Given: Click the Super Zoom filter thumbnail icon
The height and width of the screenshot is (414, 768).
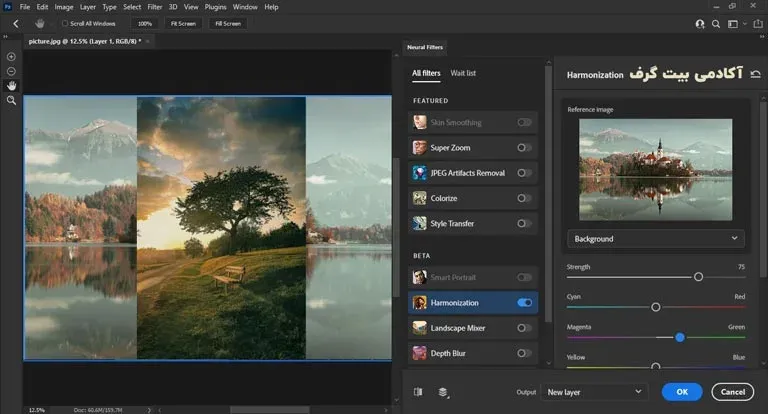Looking at the screenshot, I should coord(419,147).
